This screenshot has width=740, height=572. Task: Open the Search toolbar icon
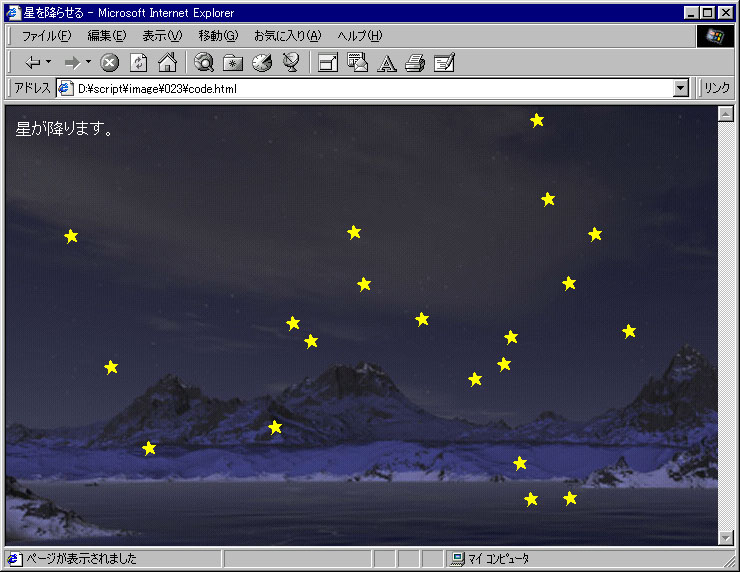[x=204, y=62]
